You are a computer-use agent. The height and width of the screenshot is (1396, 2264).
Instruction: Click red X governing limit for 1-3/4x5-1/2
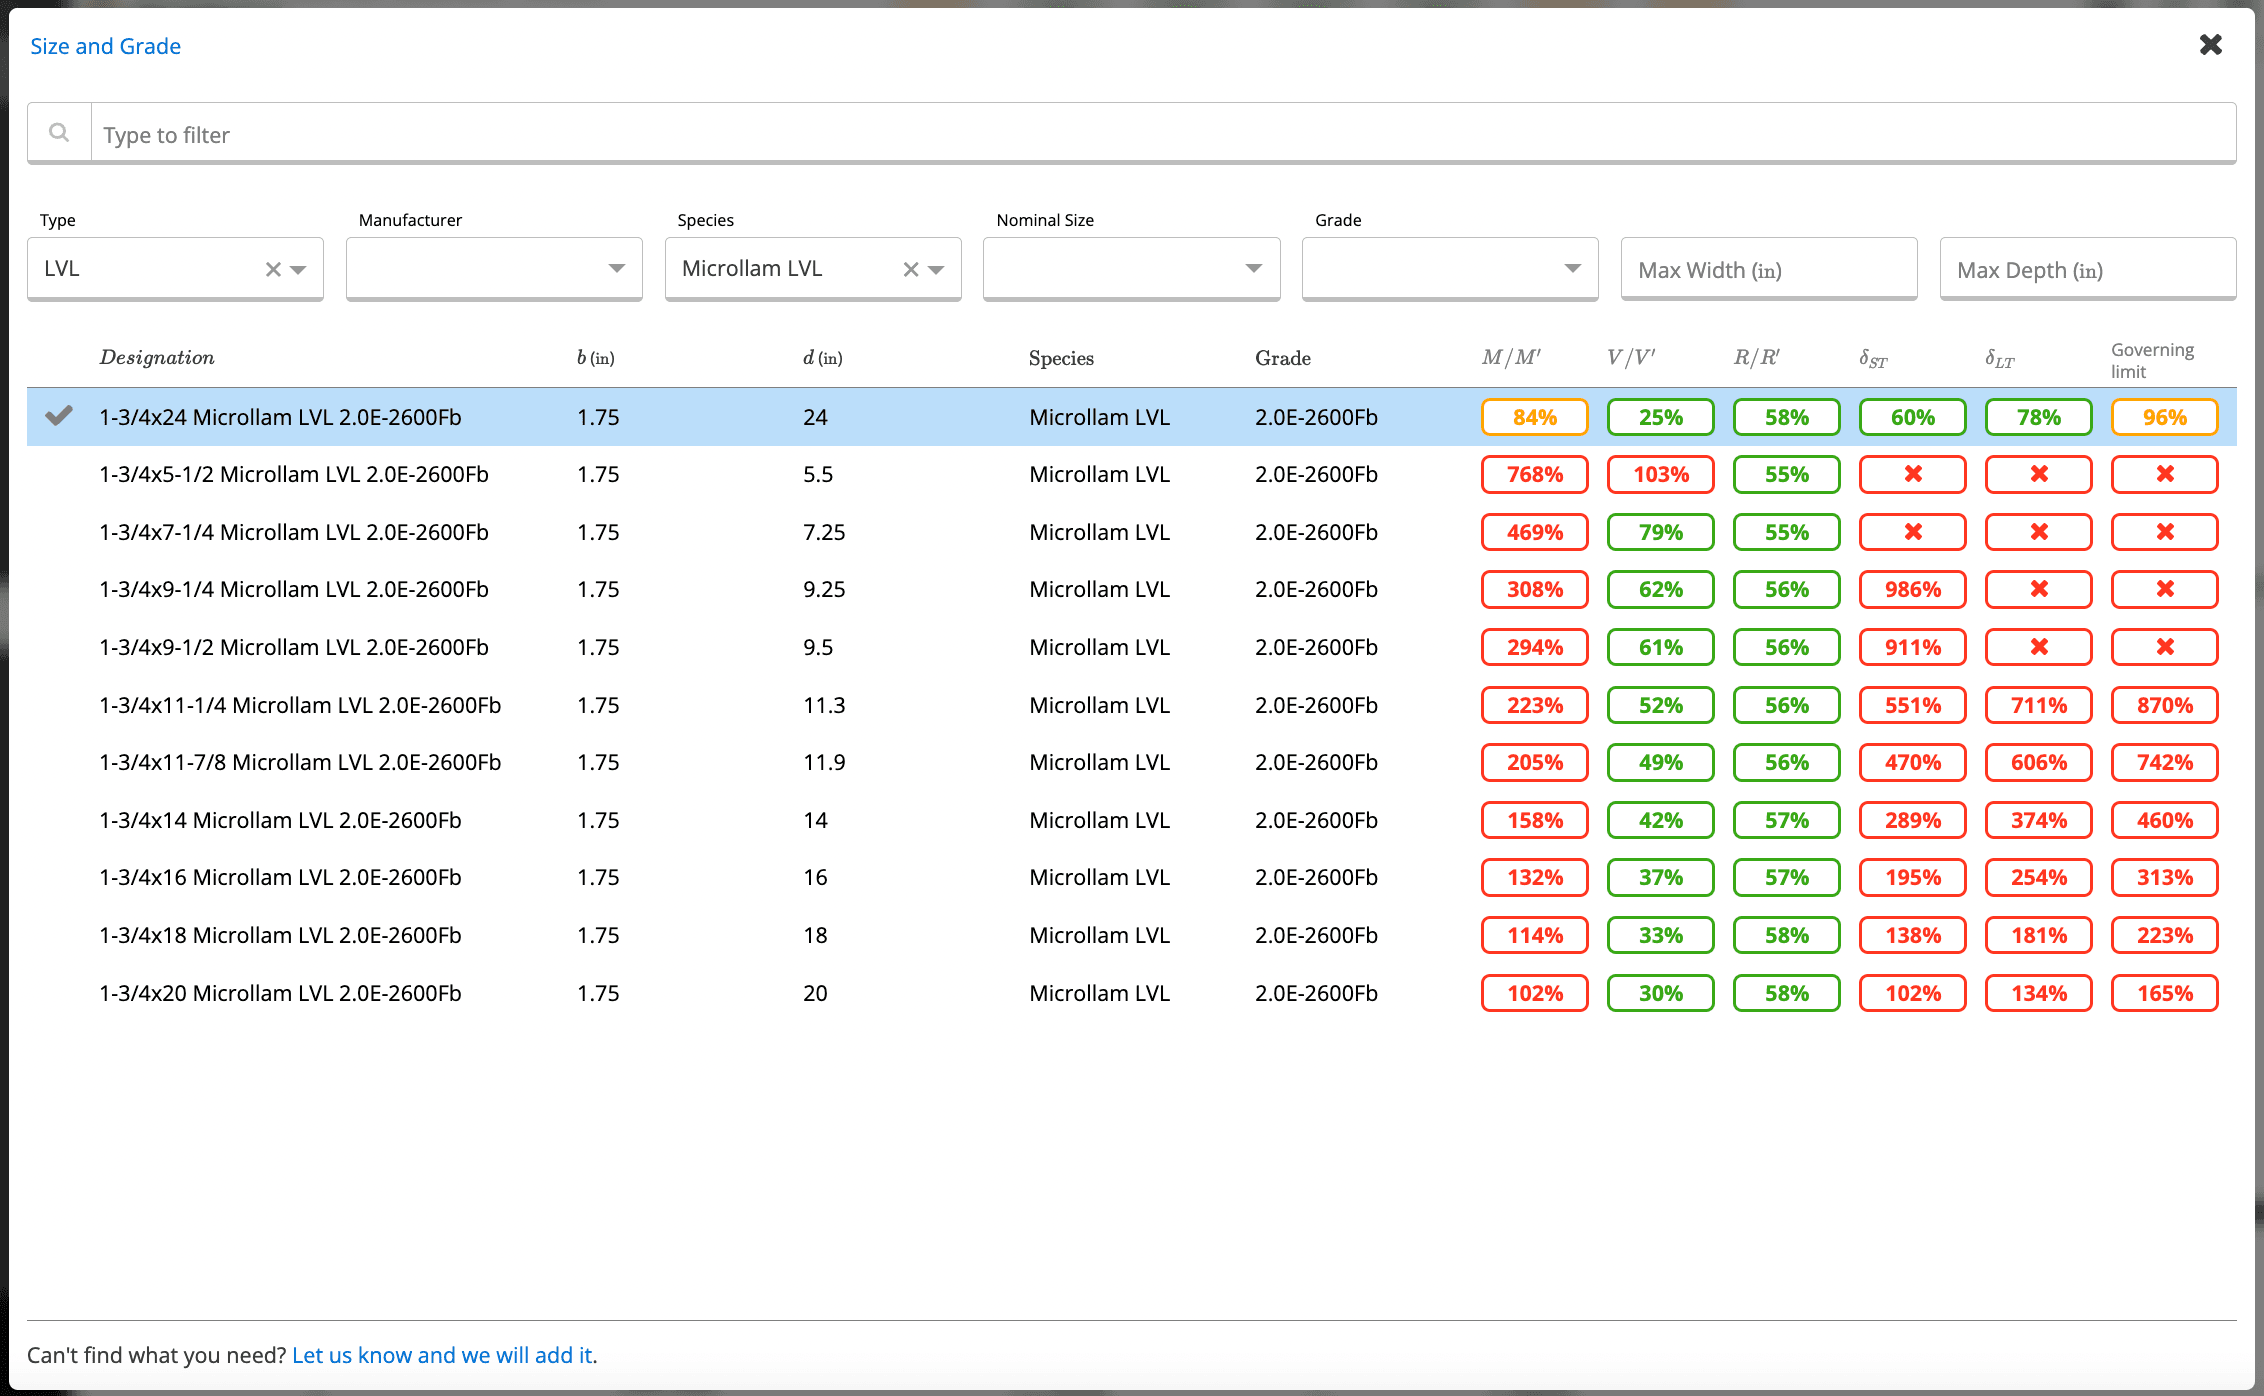click(2164, 474)
